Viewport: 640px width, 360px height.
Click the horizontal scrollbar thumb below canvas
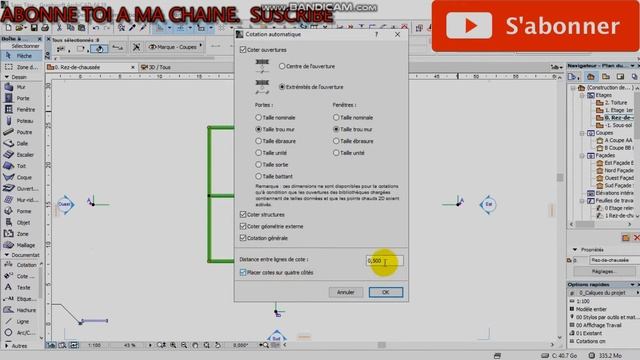tap(382, 345)
